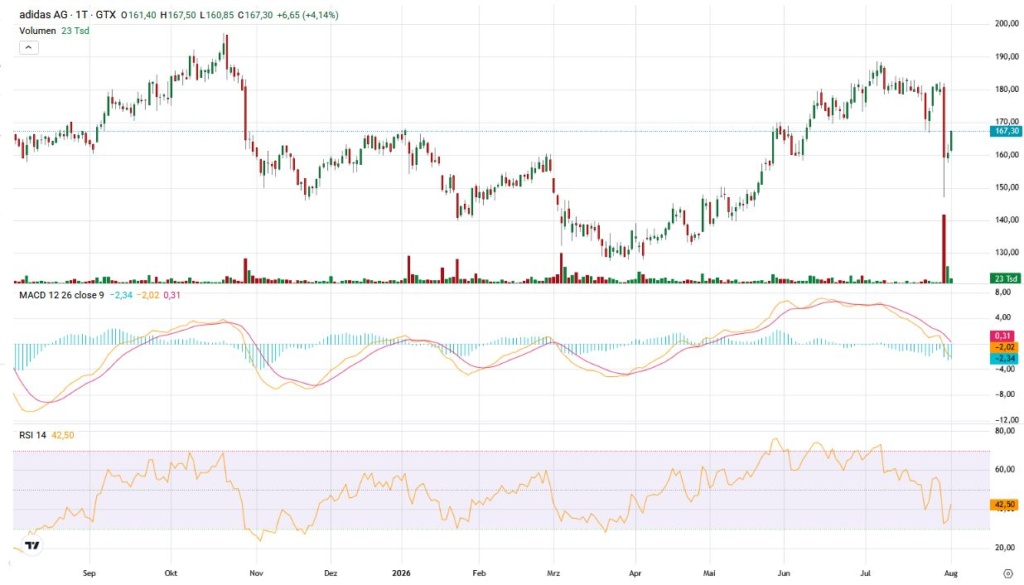This screenshot has width=1024, height=585.
Task: Click the 180,00 price axis label
Action: (1006, 89)
